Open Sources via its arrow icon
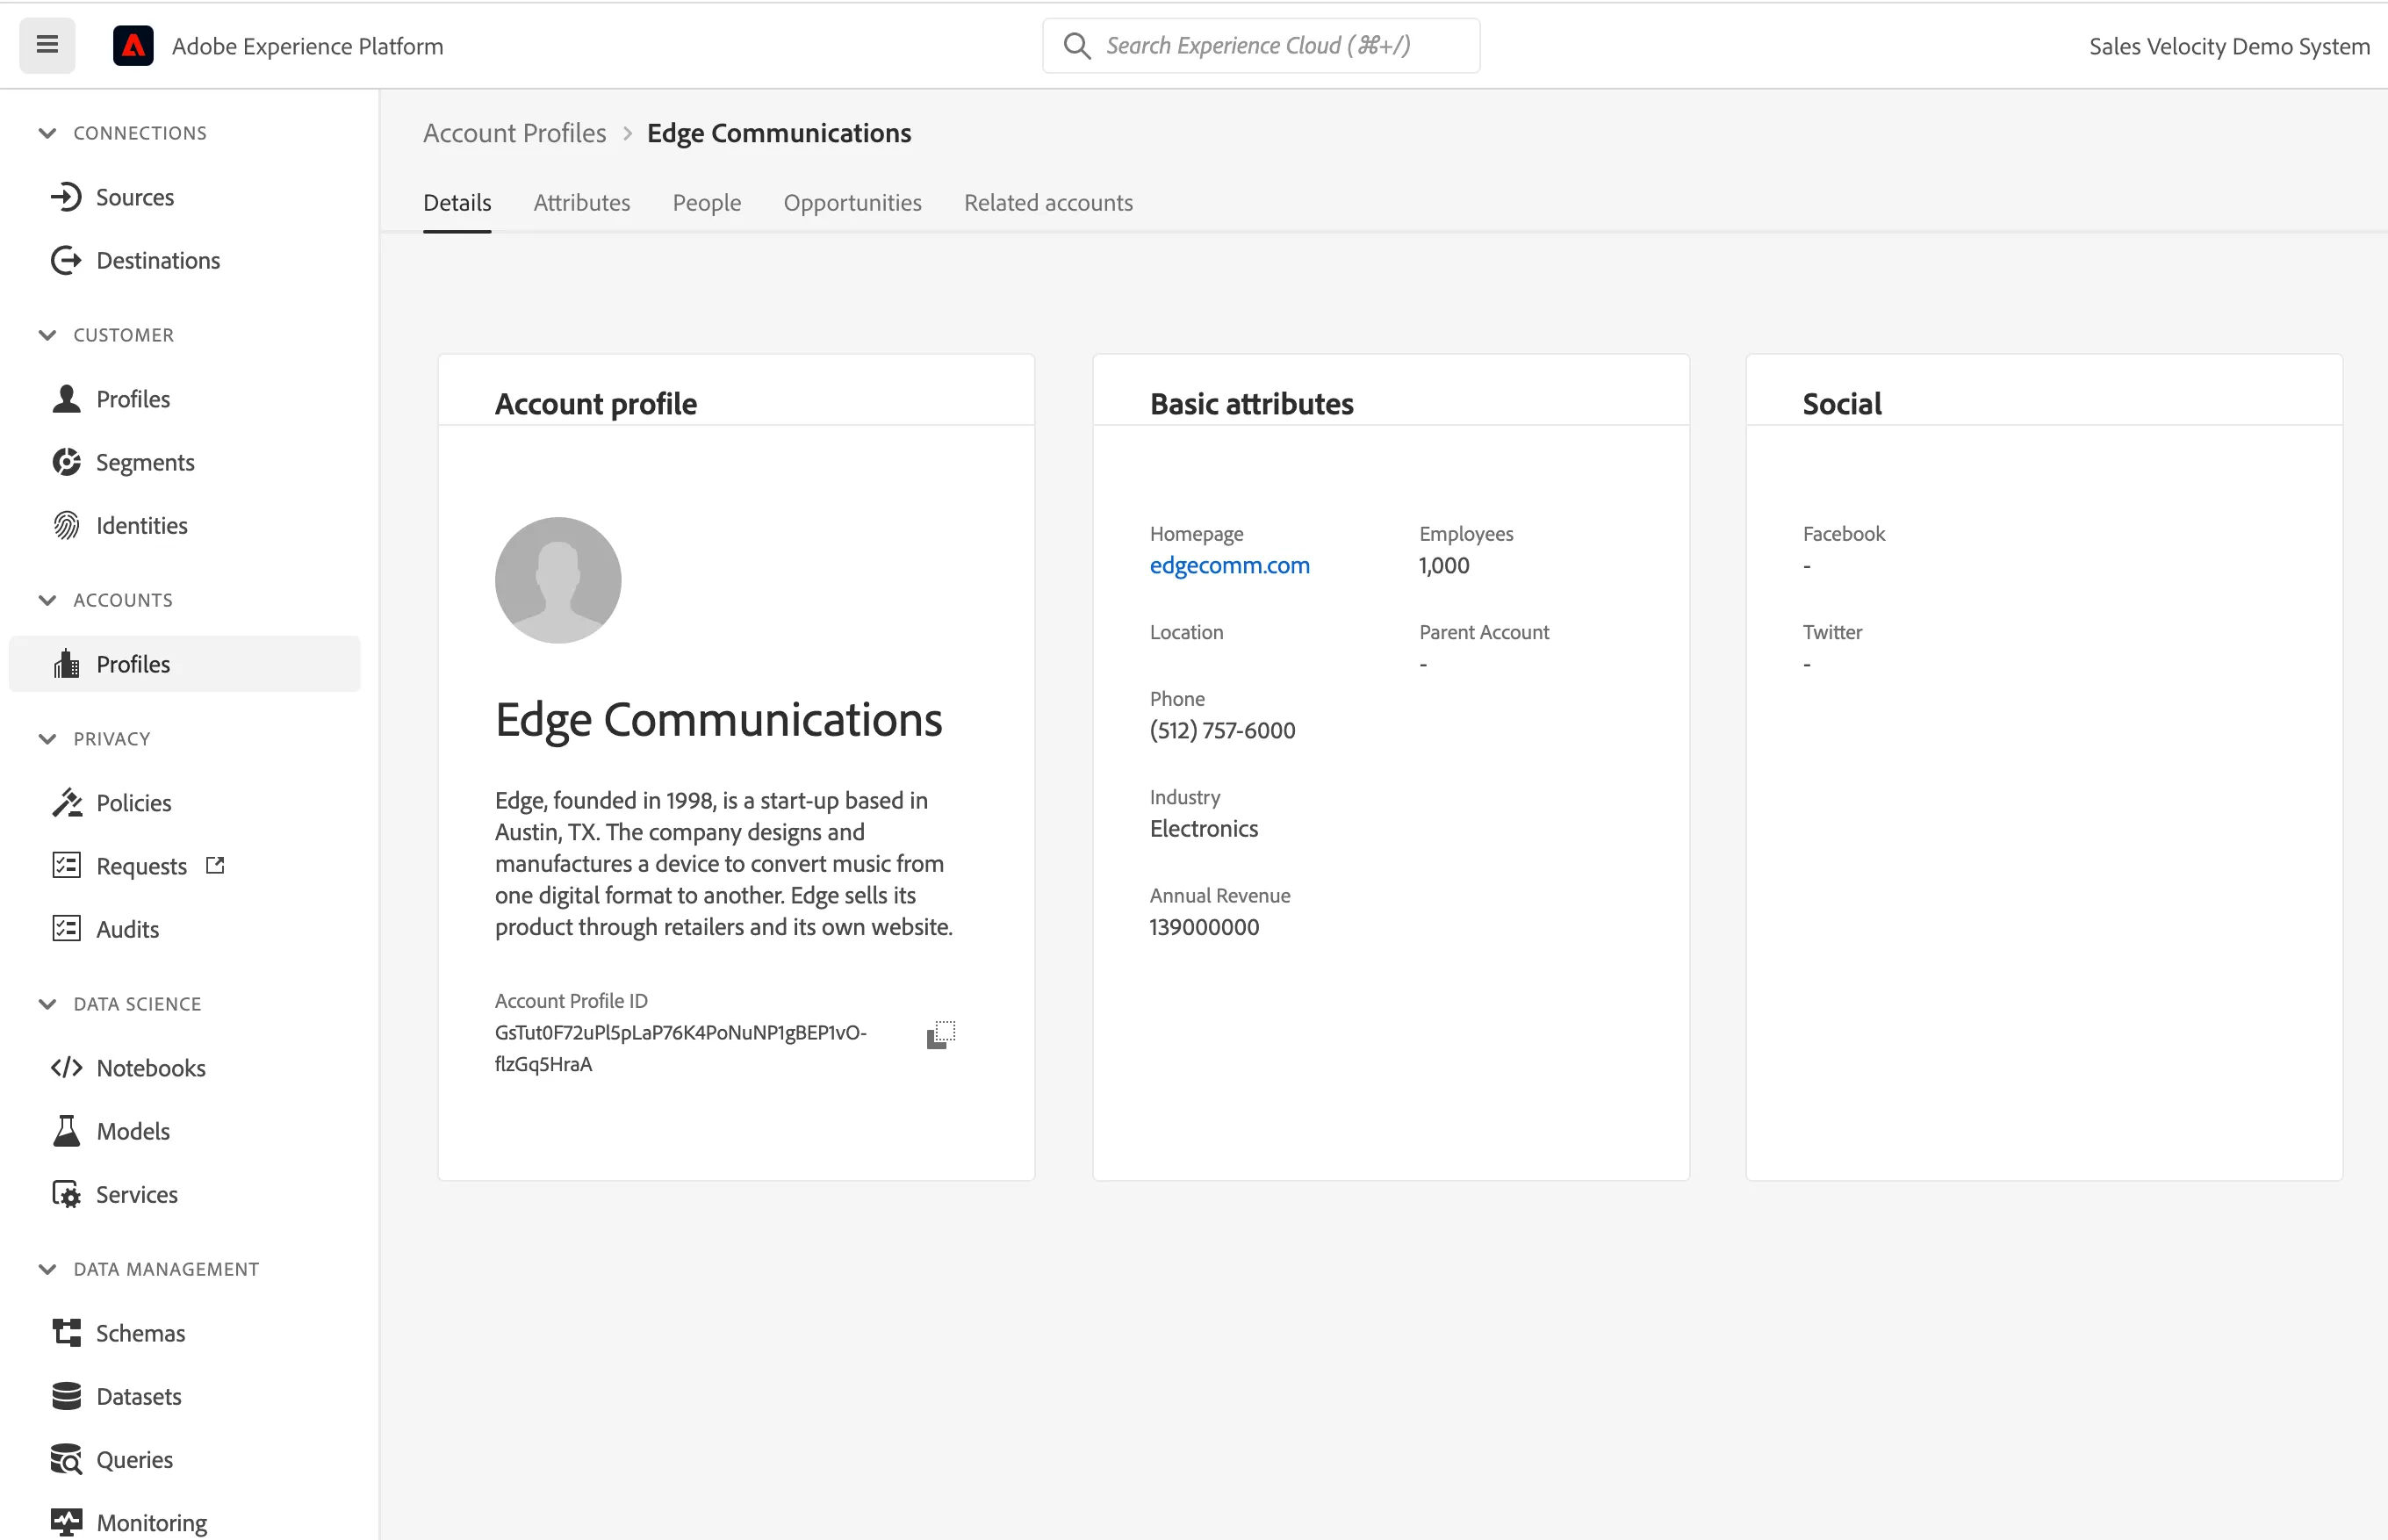This screenshot has width=2388, height=1540. coord(66,197)
